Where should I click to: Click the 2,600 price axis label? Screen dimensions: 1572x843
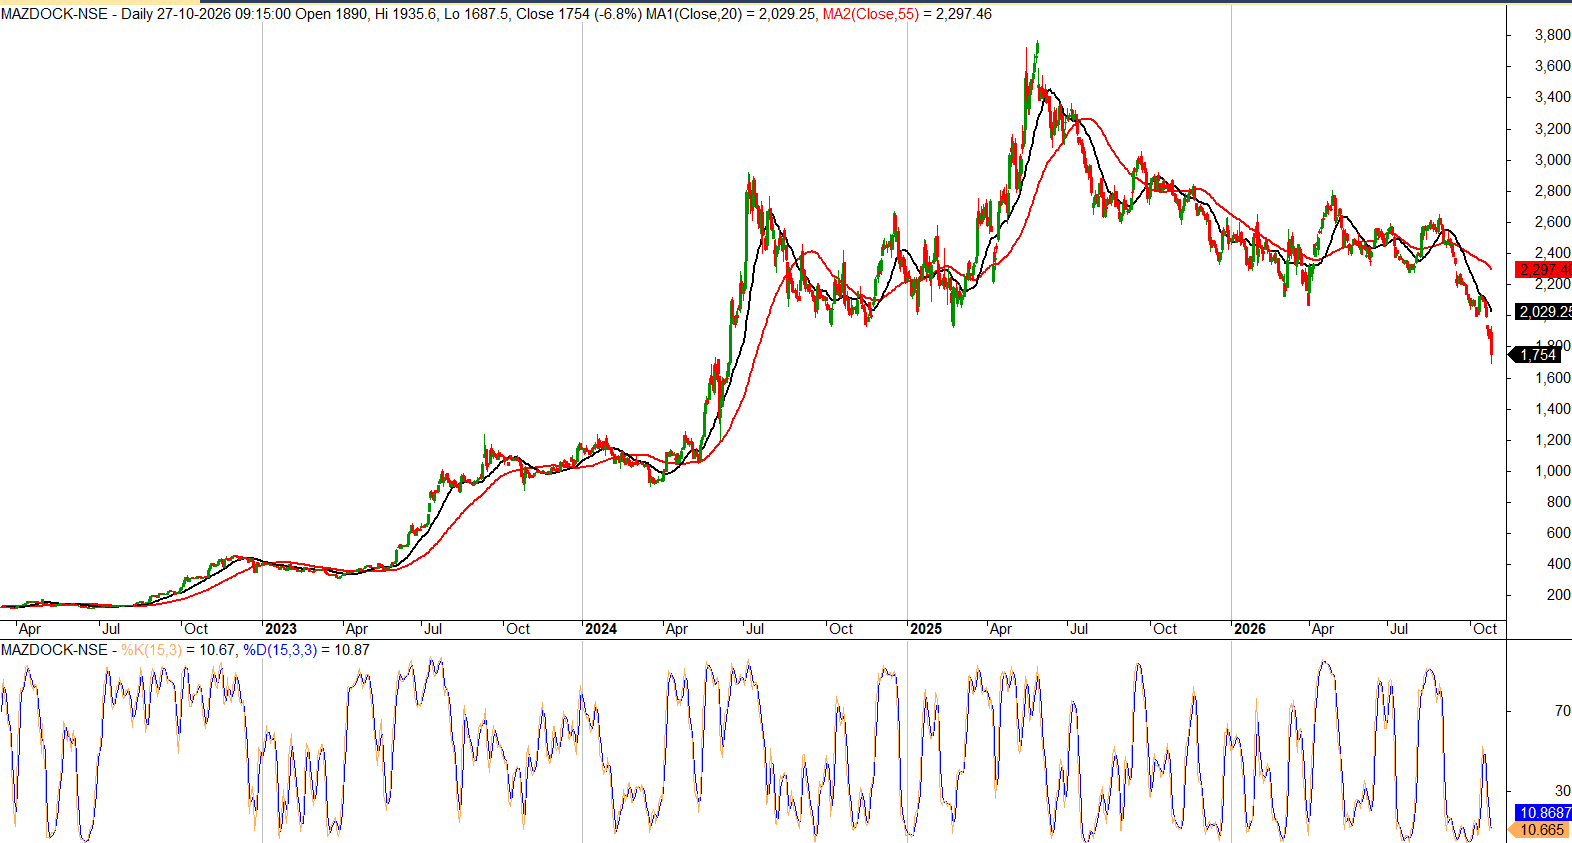pos(1552,222)
